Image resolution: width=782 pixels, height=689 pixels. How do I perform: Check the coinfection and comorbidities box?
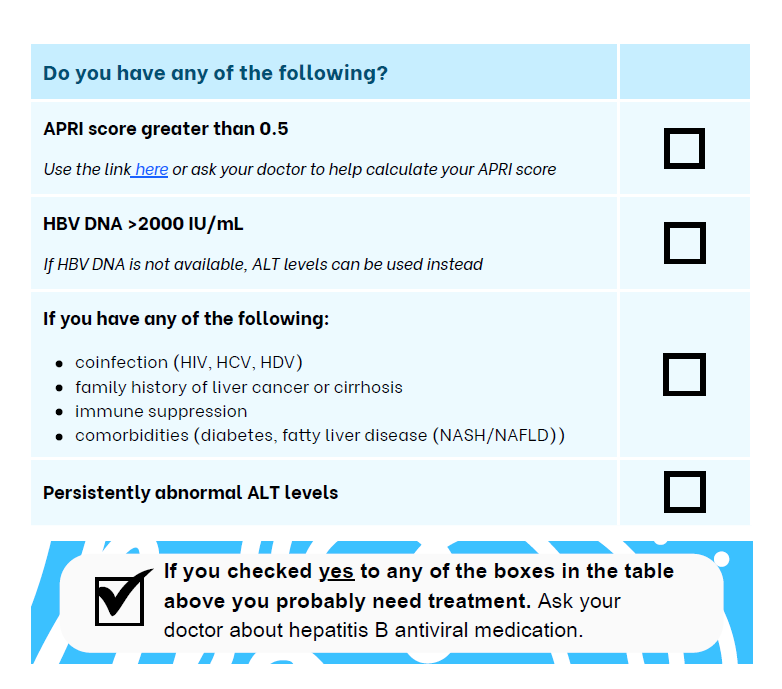[684, 374]
